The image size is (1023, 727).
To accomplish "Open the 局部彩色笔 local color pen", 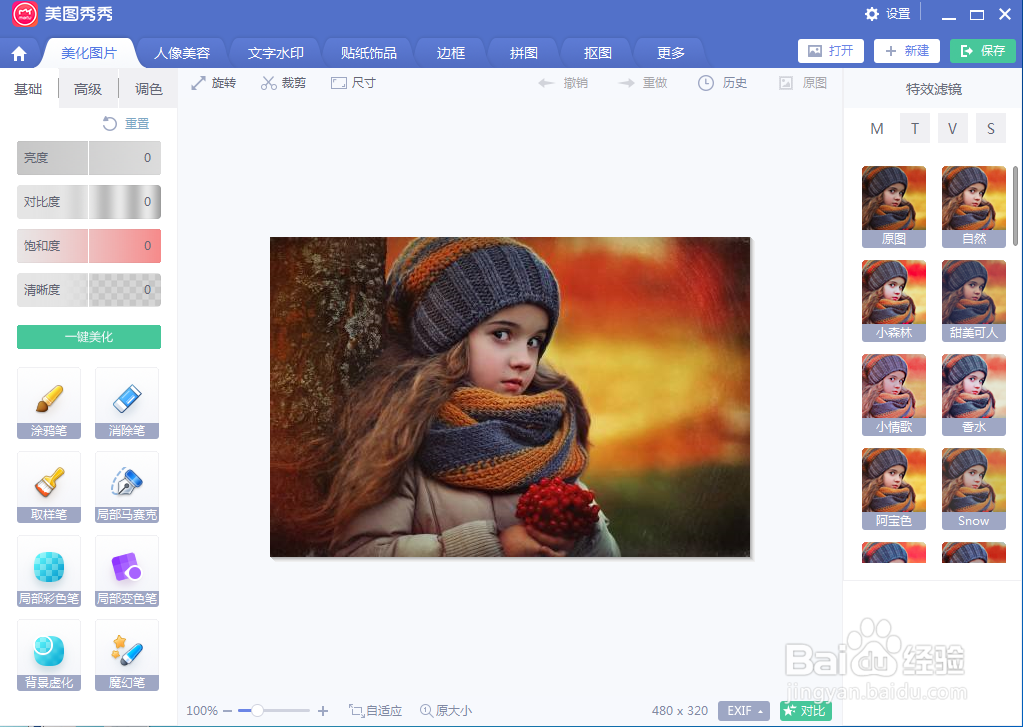I will coord(48,571).
